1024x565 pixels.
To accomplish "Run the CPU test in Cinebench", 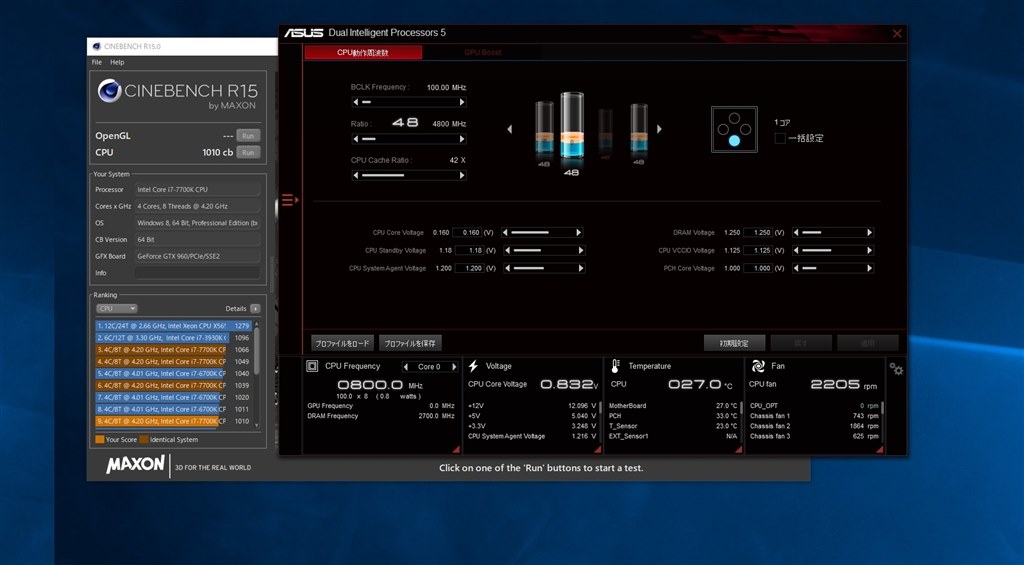I will (x=248, y=152).
